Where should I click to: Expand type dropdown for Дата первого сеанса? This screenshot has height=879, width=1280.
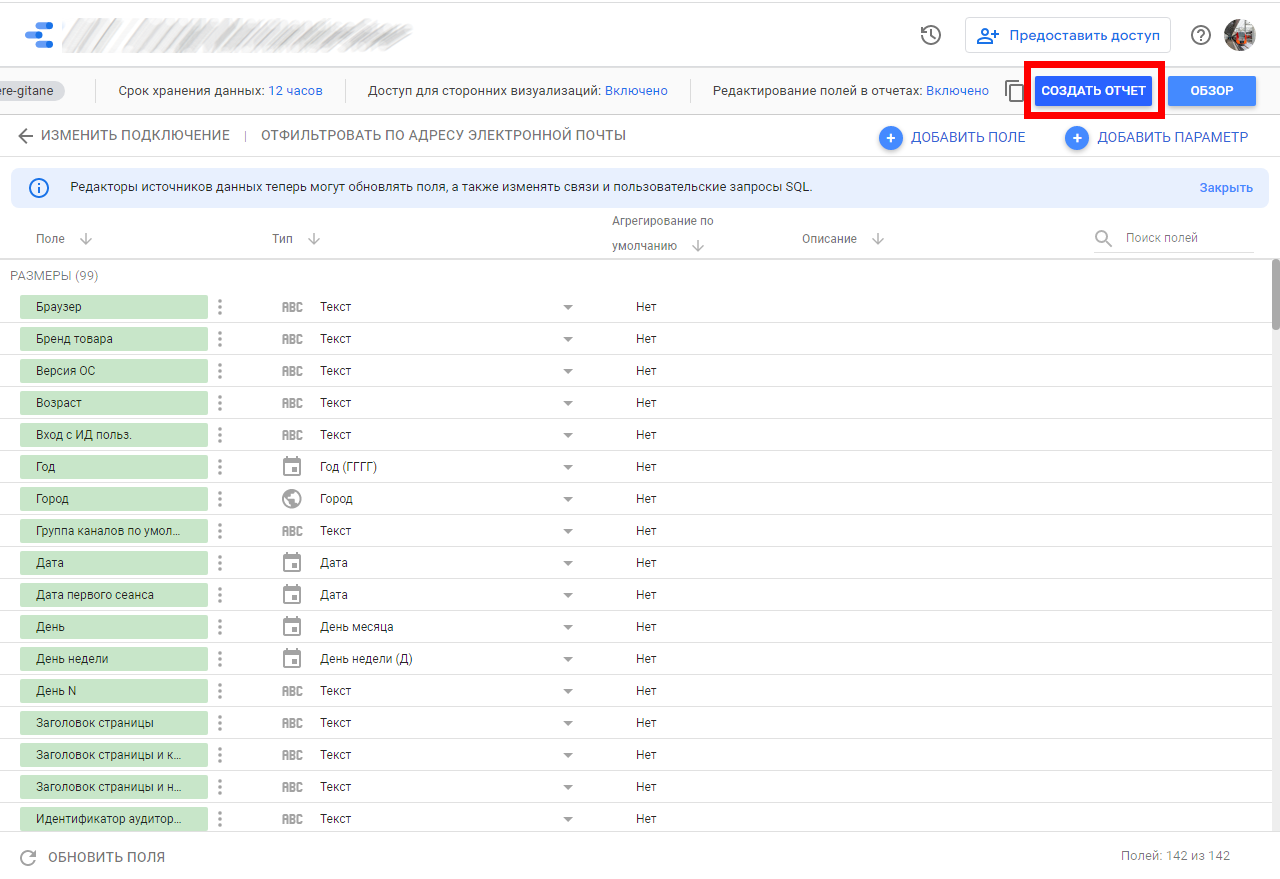pos(568,595)
